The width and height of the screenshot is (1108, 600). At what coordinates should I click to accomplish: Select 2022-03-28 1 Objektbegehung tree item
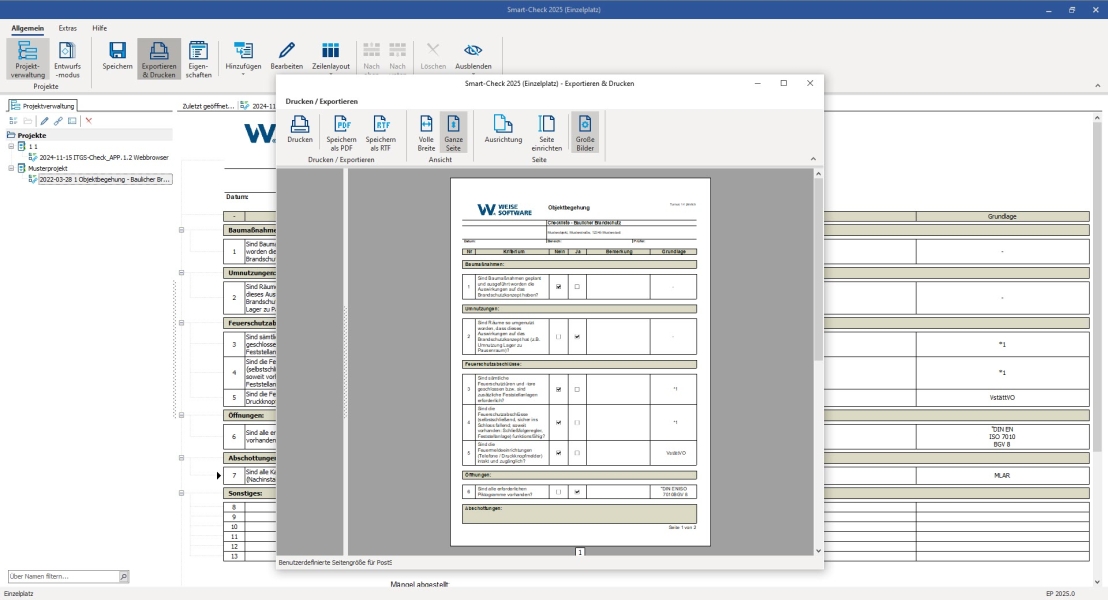click(104, 180)
